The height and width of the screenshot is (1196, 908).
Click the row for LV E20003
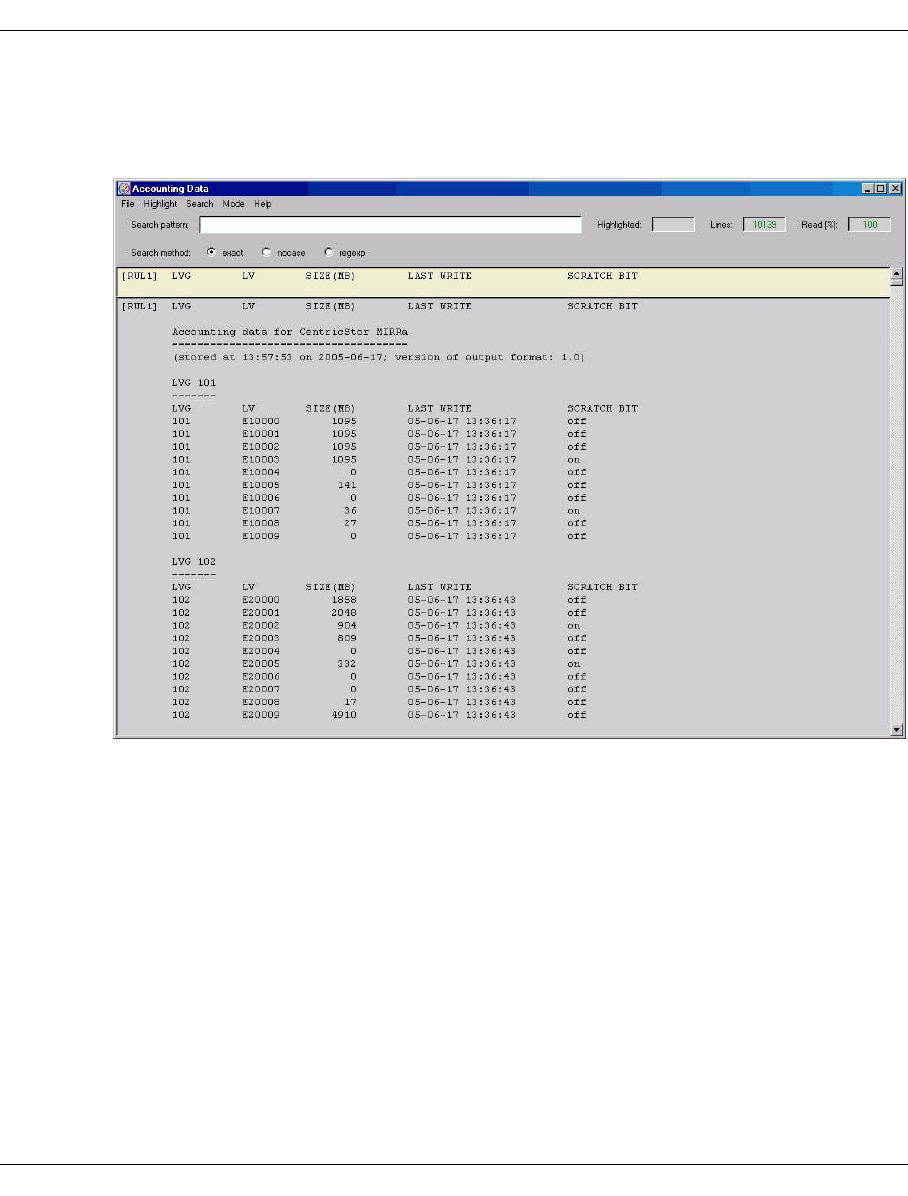(x=379, y=638)
